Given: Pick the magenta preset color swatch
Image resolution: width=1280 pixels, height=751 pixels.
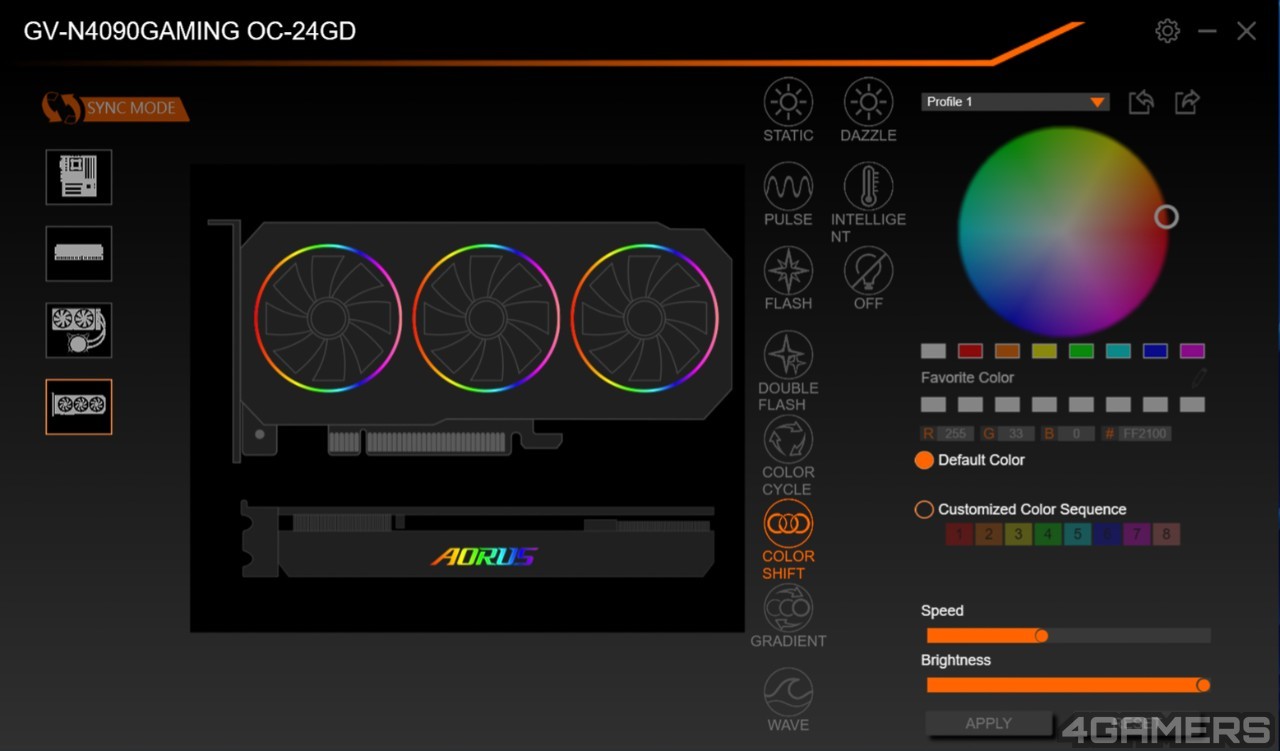Looking at the screenshot, I should pyautogui.click(x=1192, y=351).
